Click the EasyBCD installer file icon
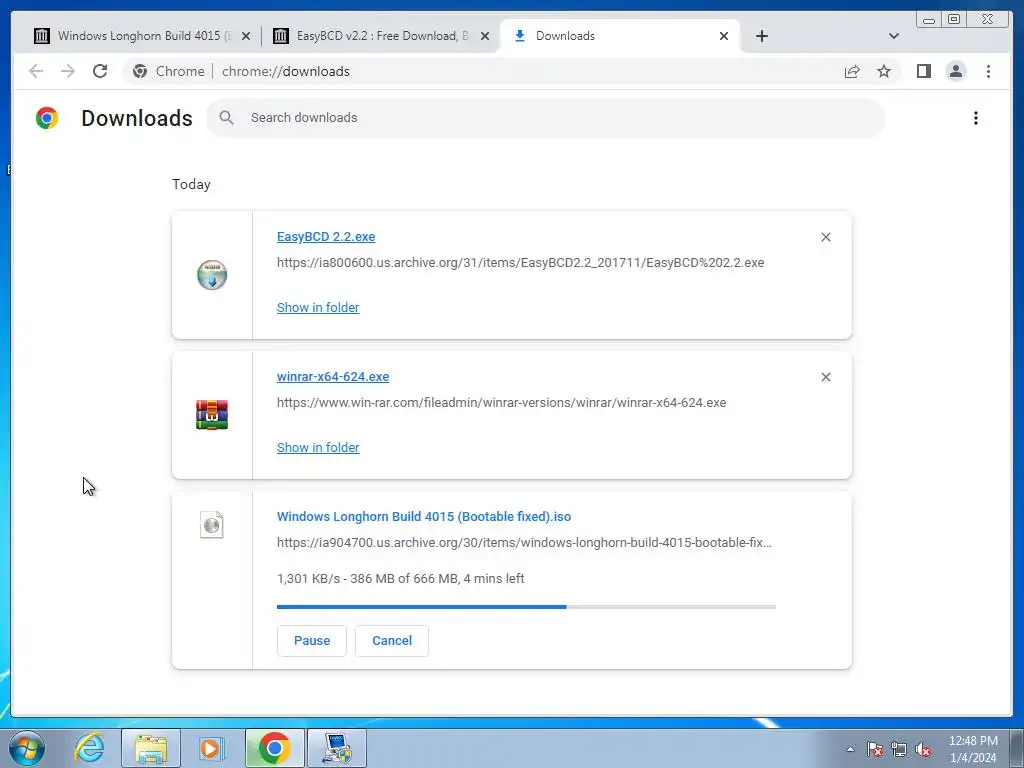Image resolution: width=1024 pixels, height=768 pixels. (x=212, y=275)
